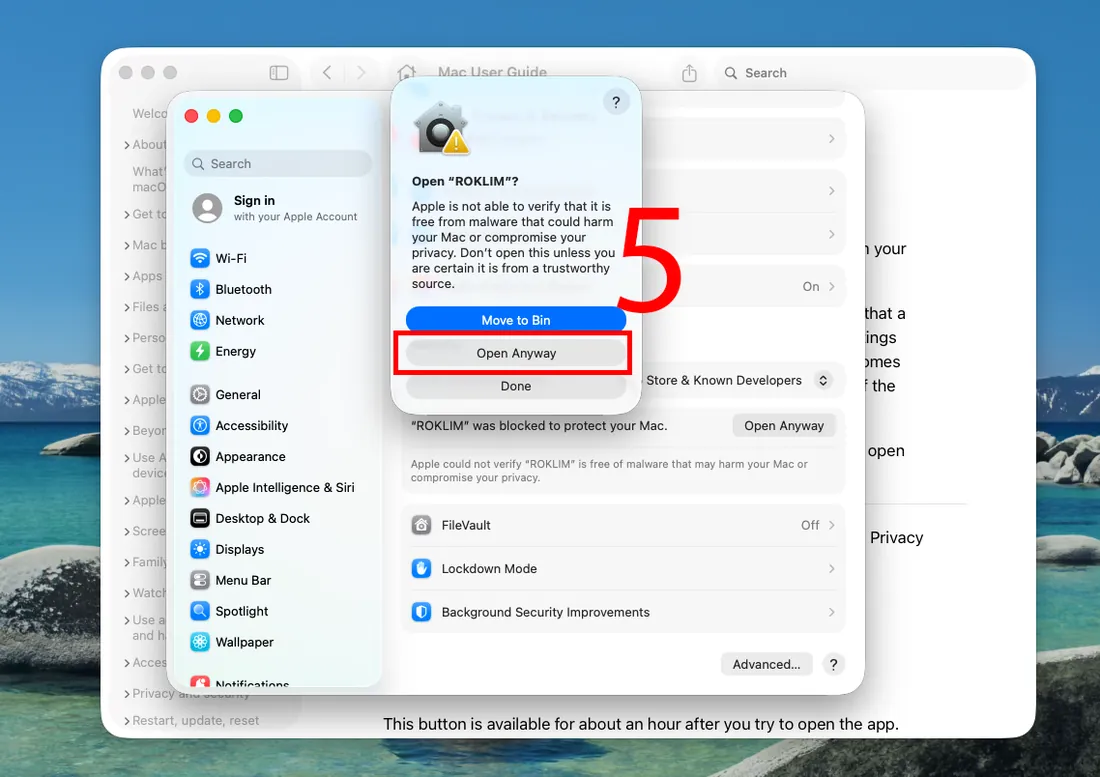Click the Mac User Guide search field
Screen dimensions: 1100x777
coord(870,72)
